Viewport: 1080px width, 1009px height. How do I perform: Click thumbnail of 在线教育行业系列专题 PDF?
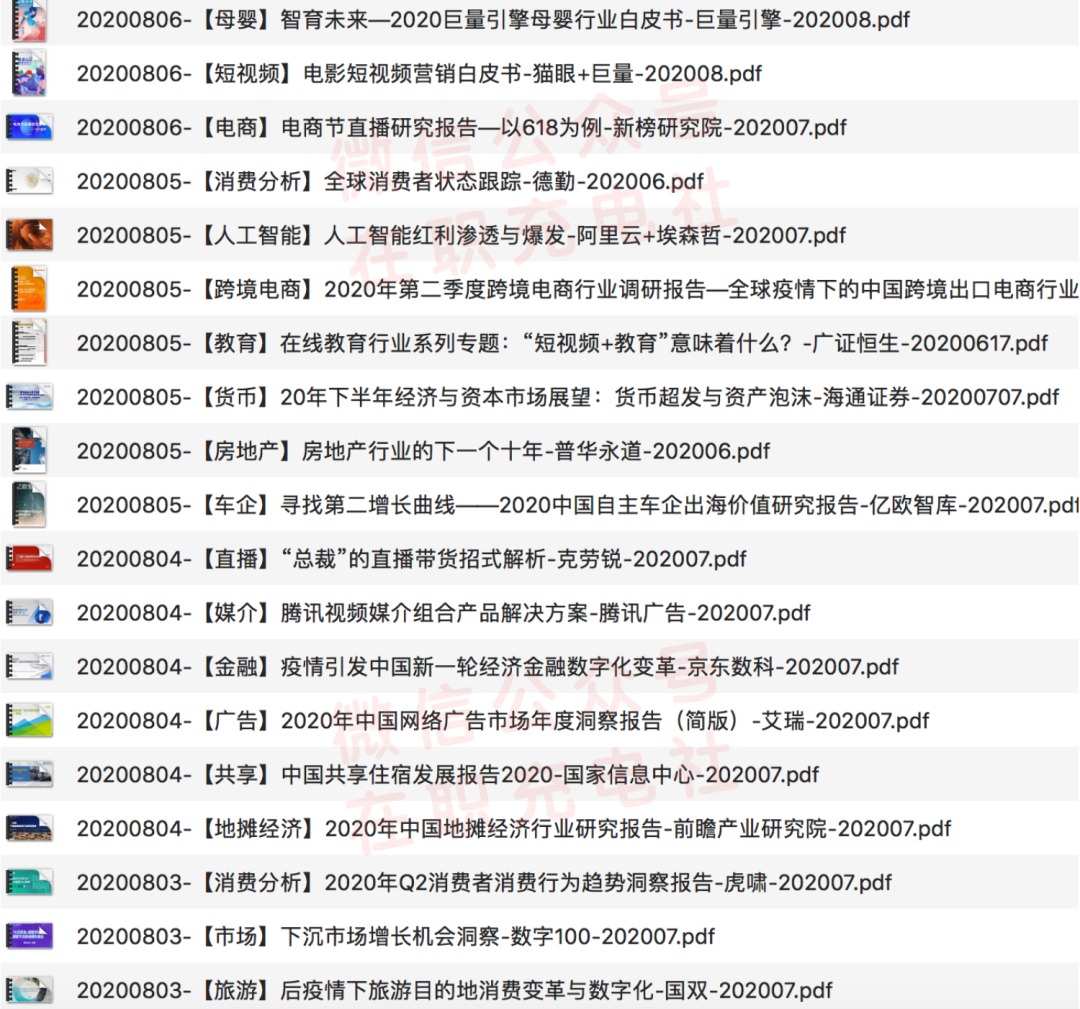pyautogui.click(x=30, y=343)
